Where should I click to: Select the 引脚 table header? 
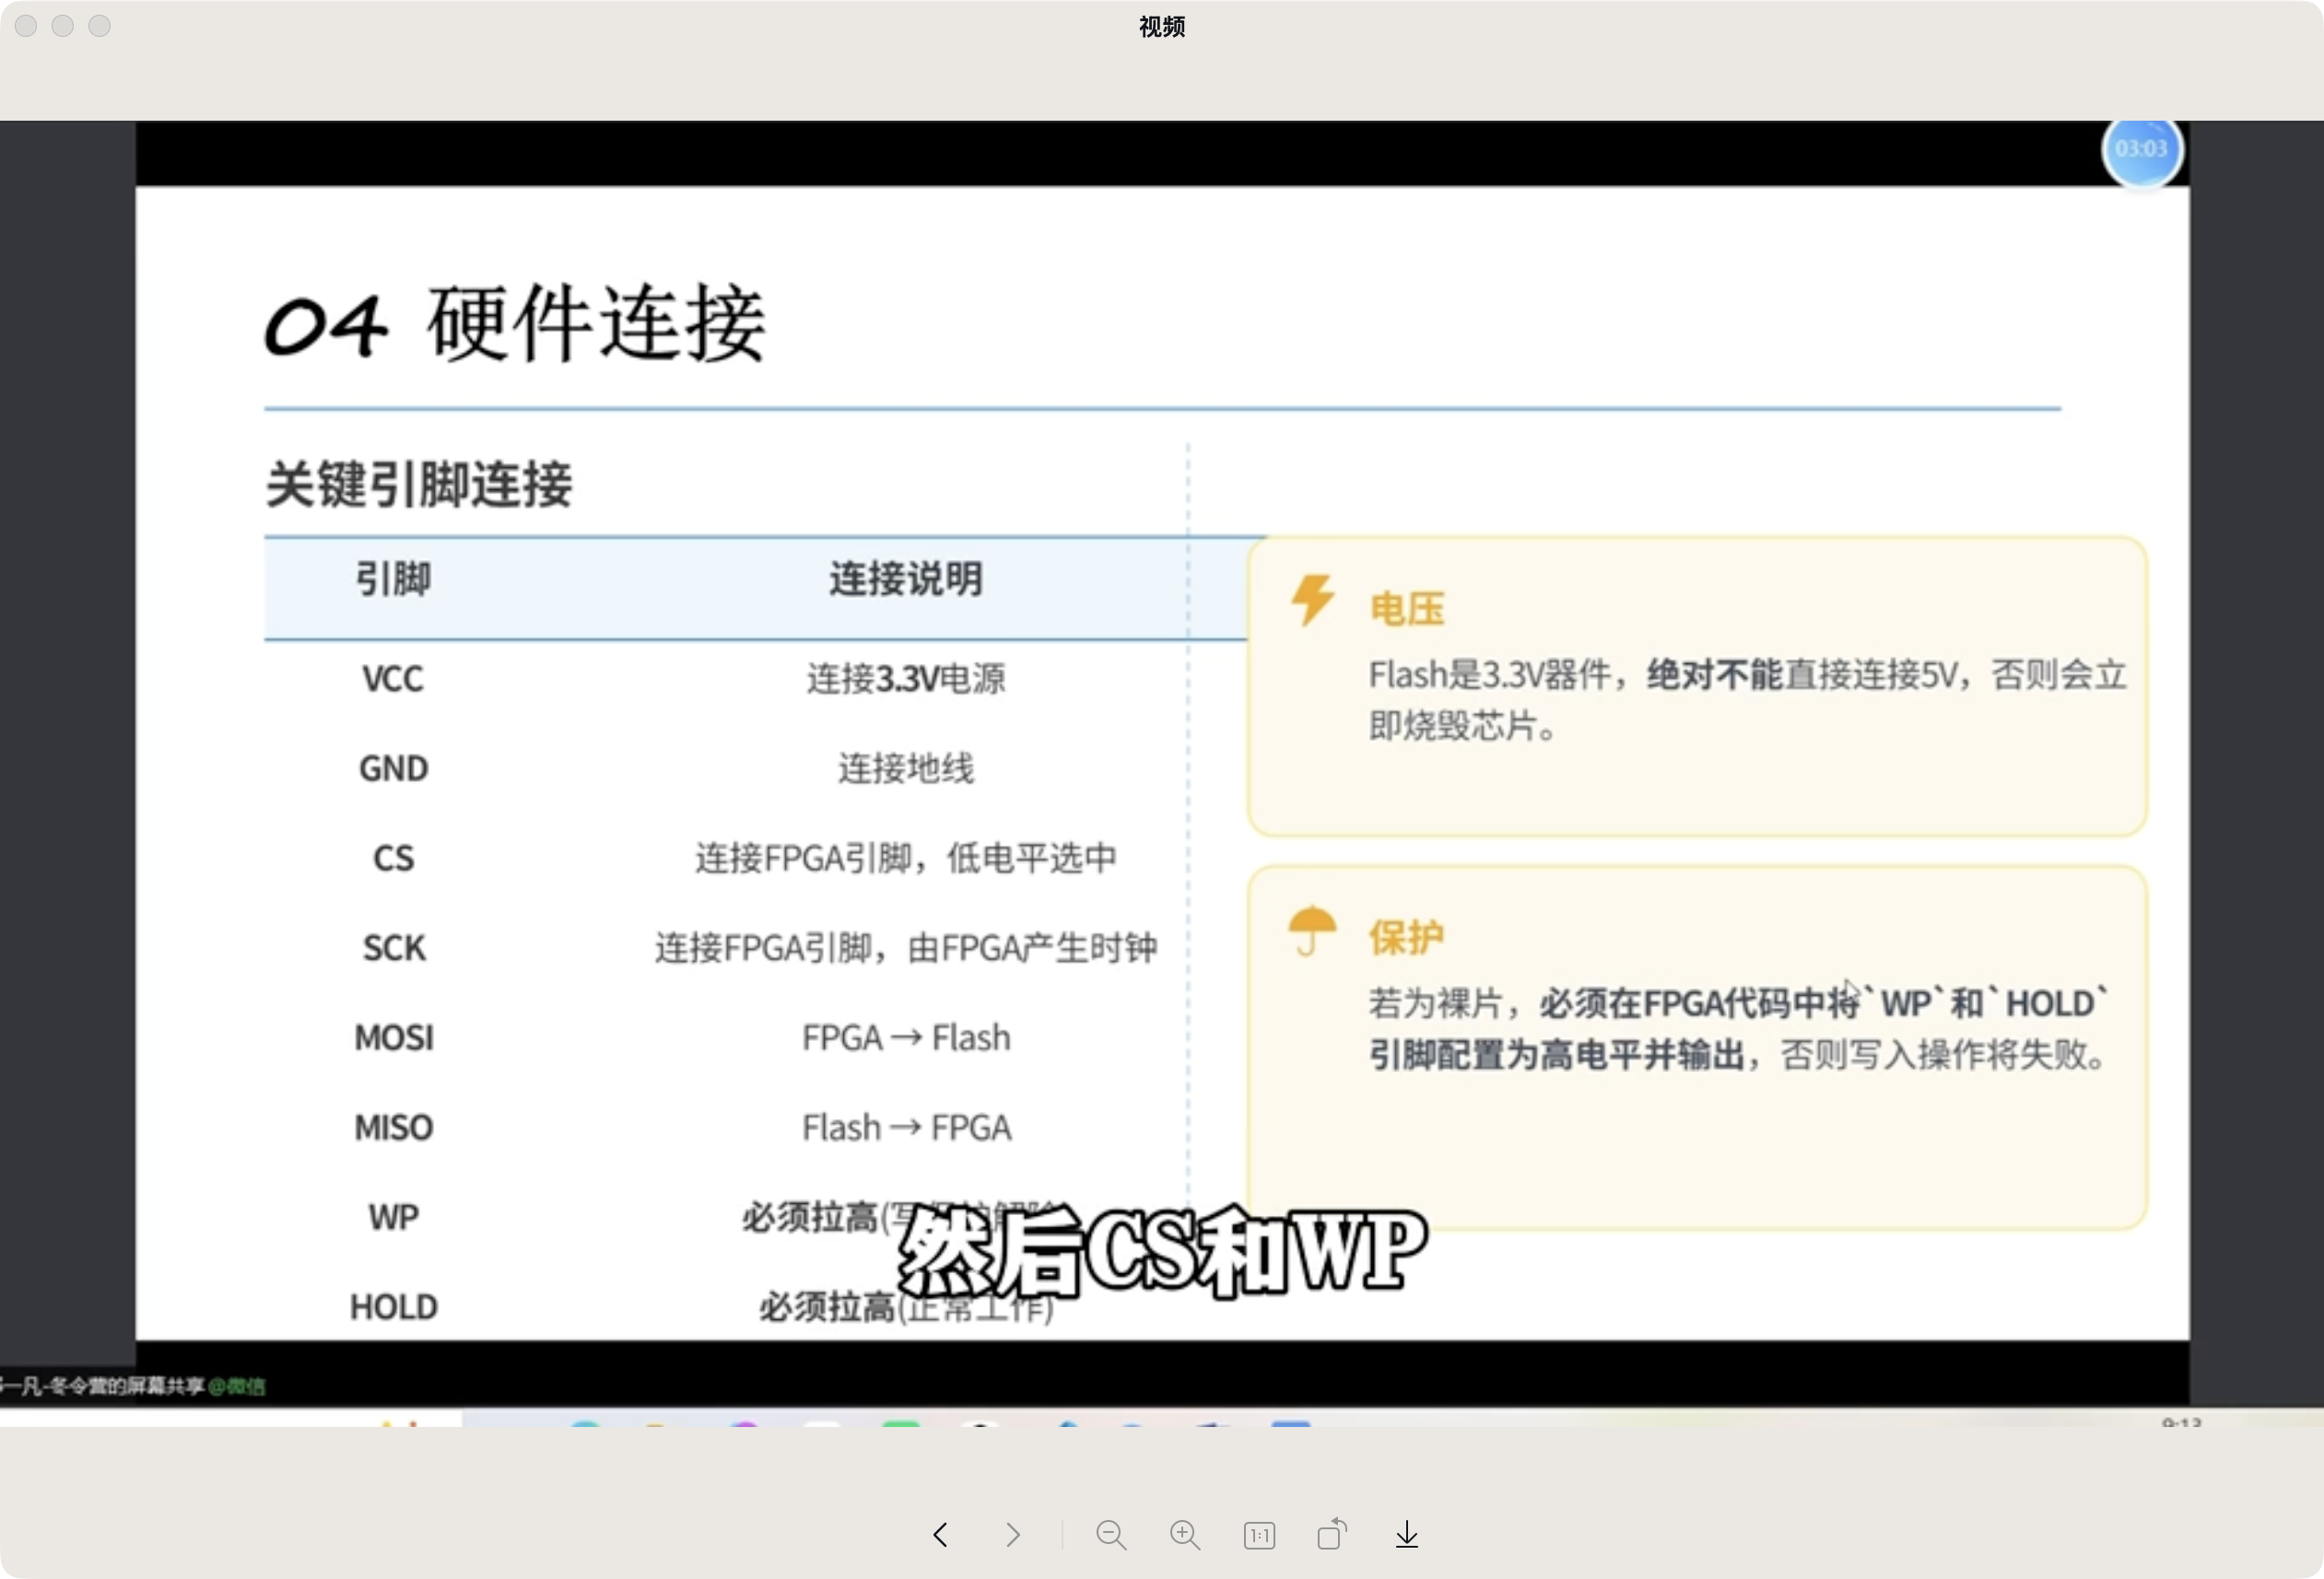393,578
